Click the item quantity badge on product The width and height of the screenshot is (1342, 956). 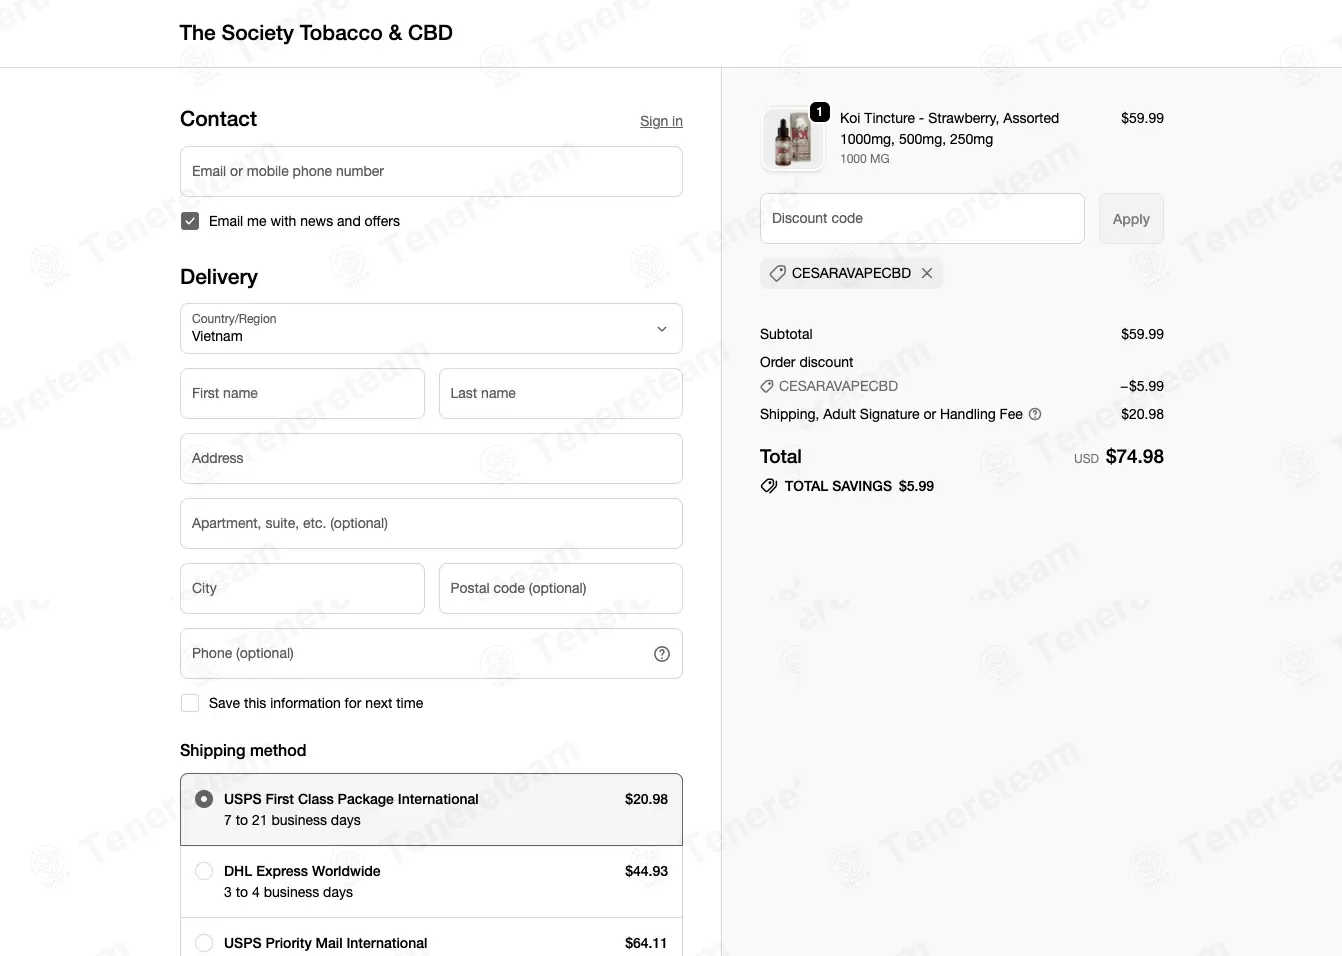click(x=820, y=112)
